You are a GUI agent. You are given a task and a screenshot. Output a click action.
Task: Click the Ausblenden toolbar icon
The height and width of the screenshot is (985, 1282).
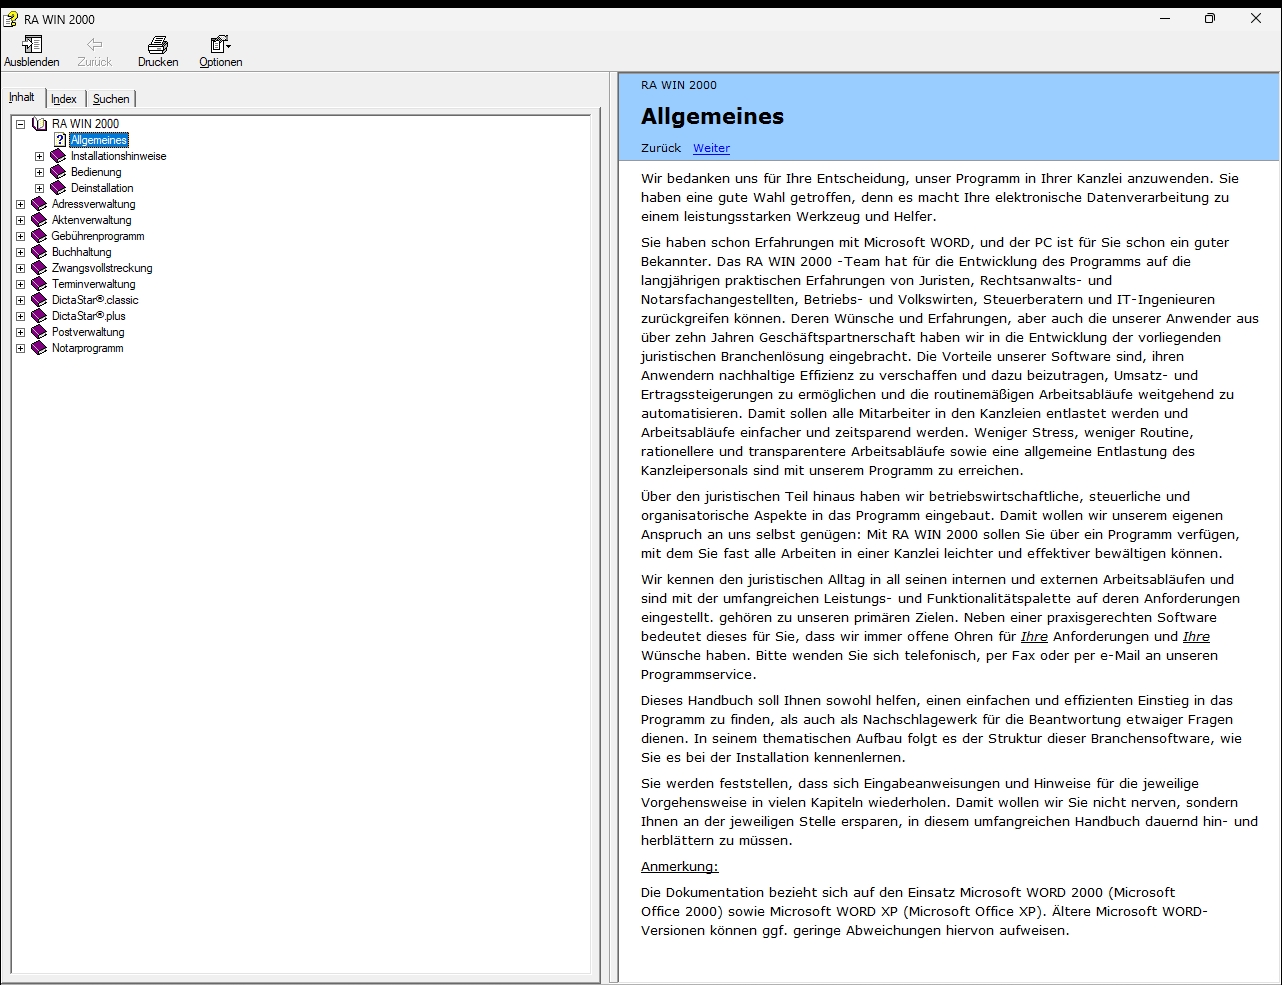(32, 44)
